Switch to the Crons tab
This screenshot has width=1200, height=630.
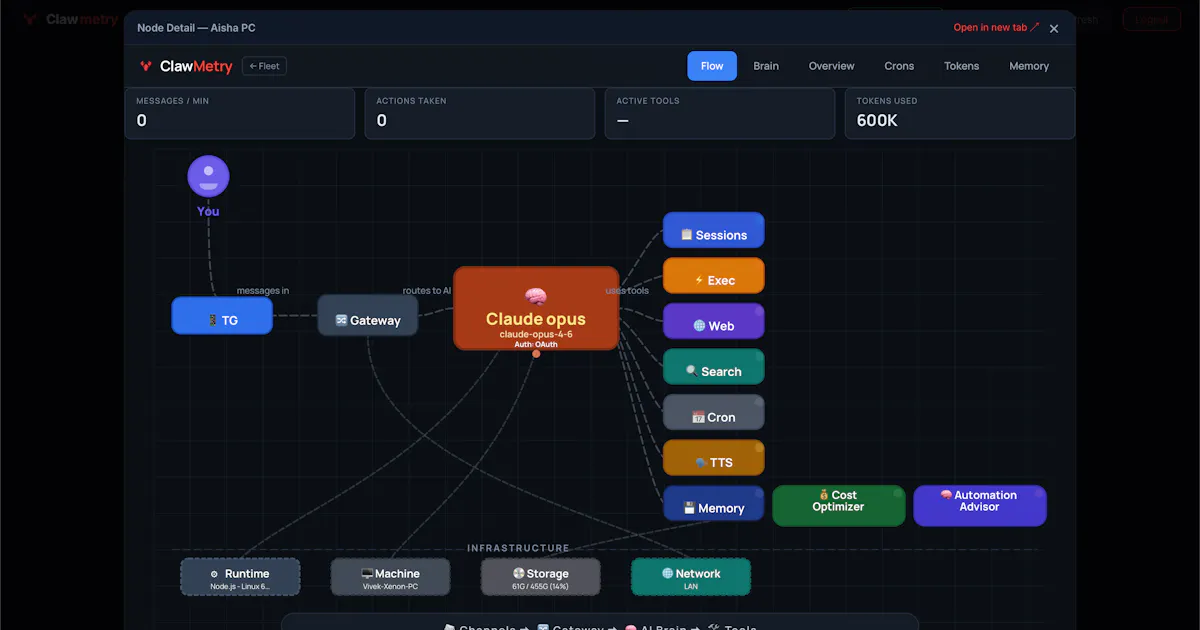coord(899,66)
